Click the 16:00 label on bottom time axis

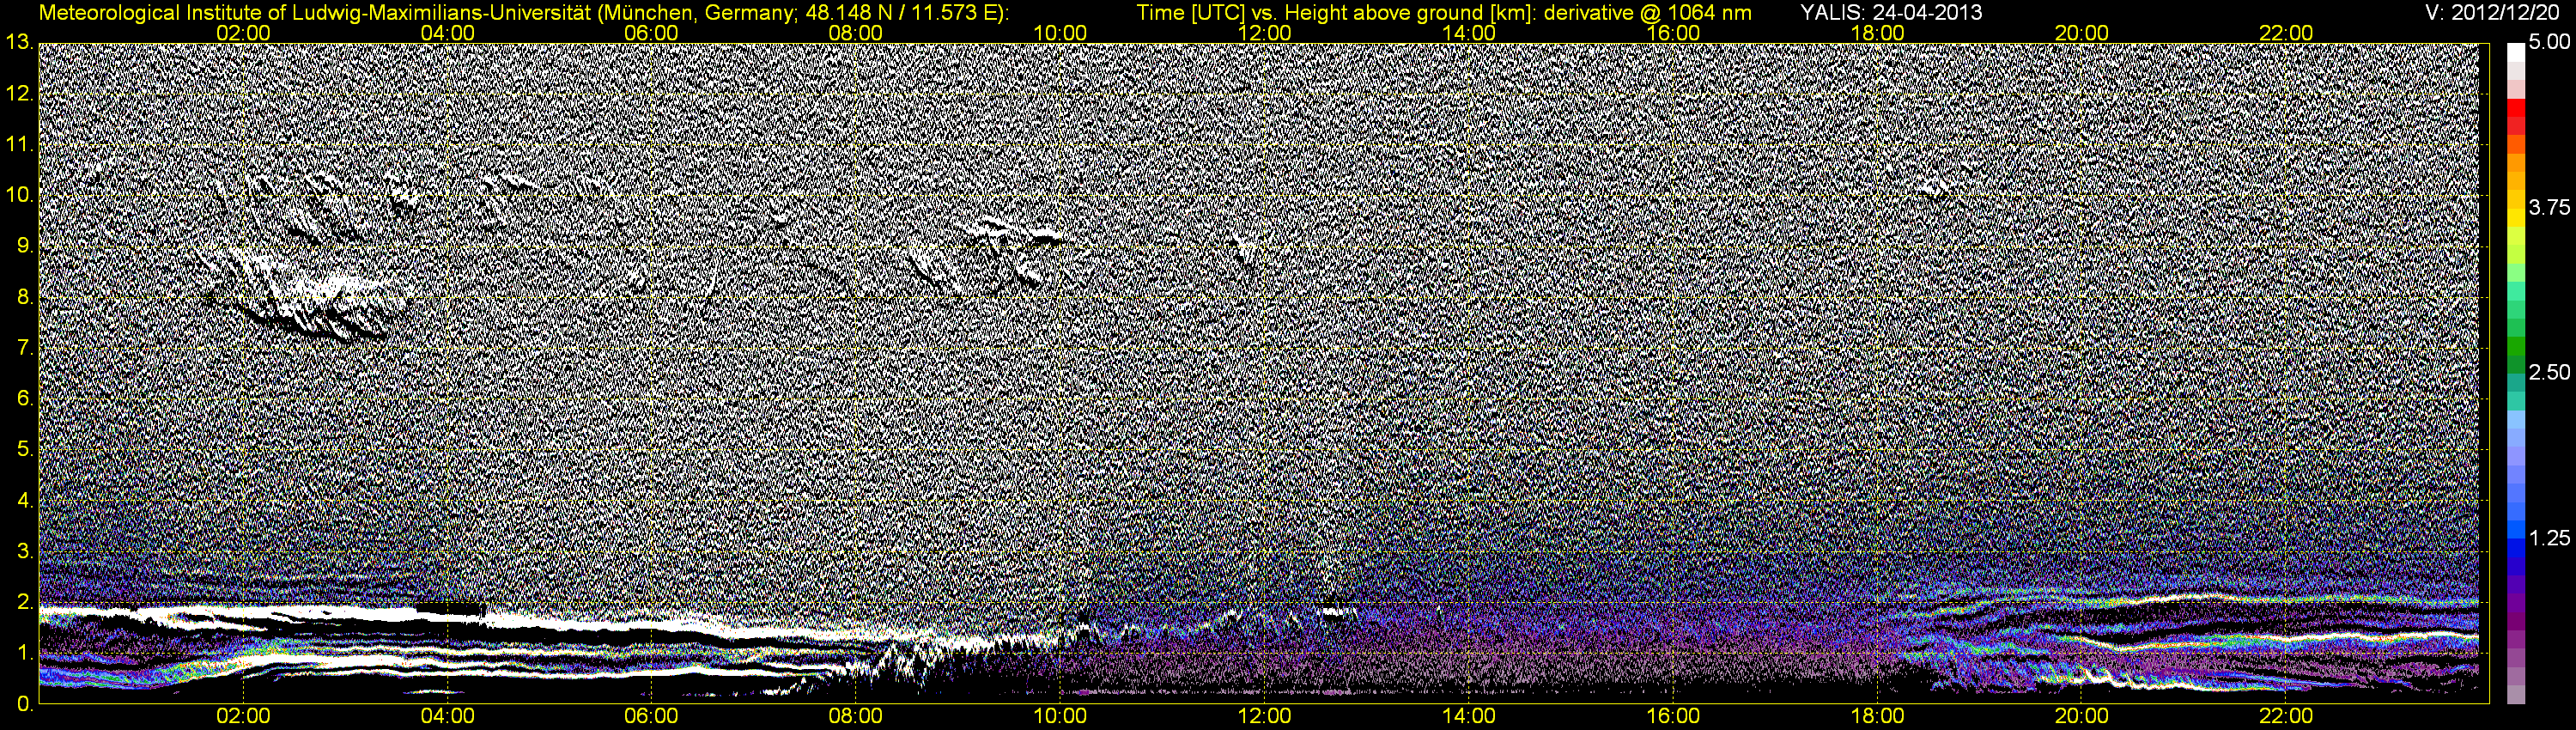(1673, 716)
